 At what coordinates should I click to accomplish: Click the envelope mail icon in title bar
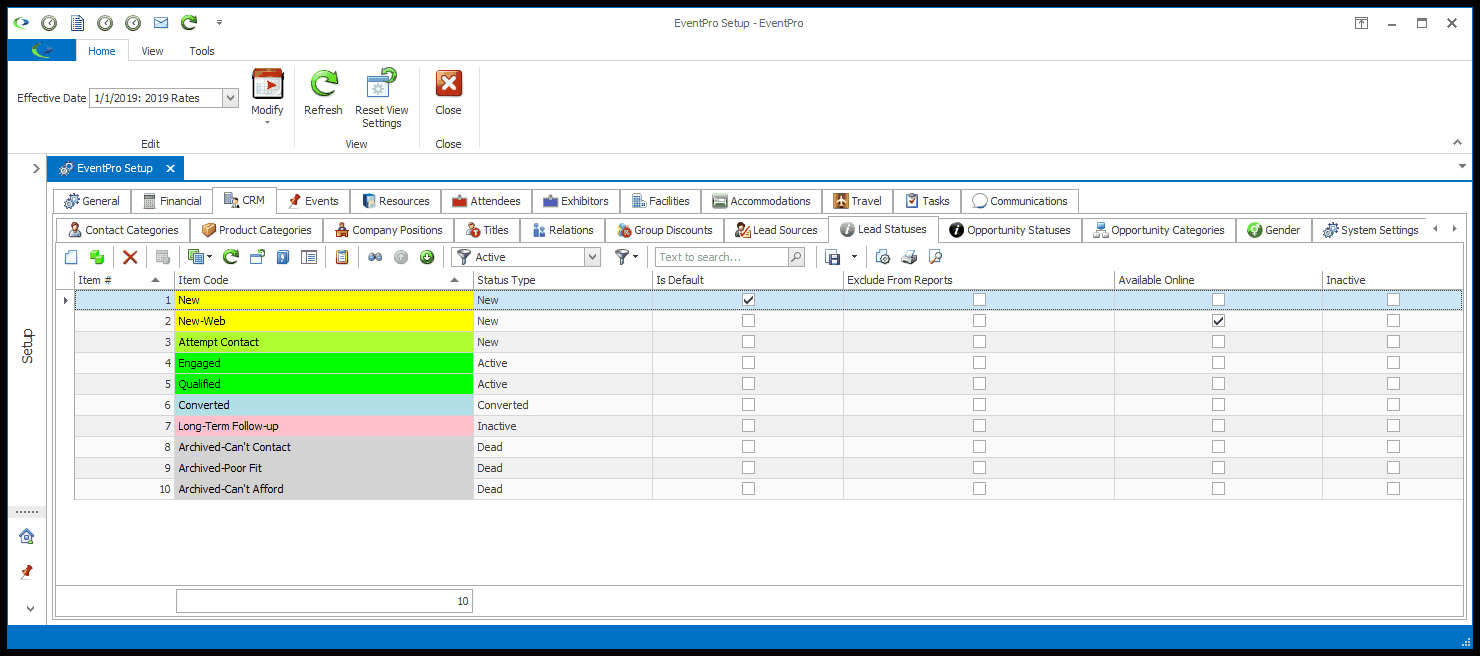161,22
